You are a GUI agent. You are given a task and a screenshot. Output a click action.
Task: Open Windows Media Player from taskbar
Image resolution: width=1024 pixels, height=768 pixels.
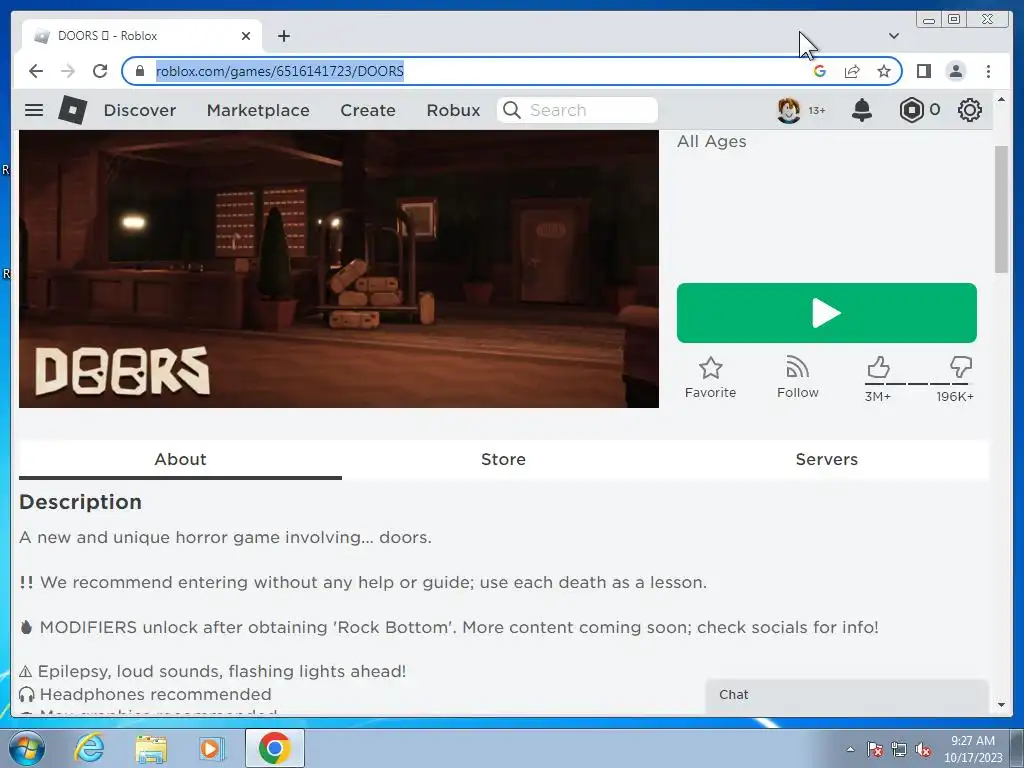coord(211,748)
